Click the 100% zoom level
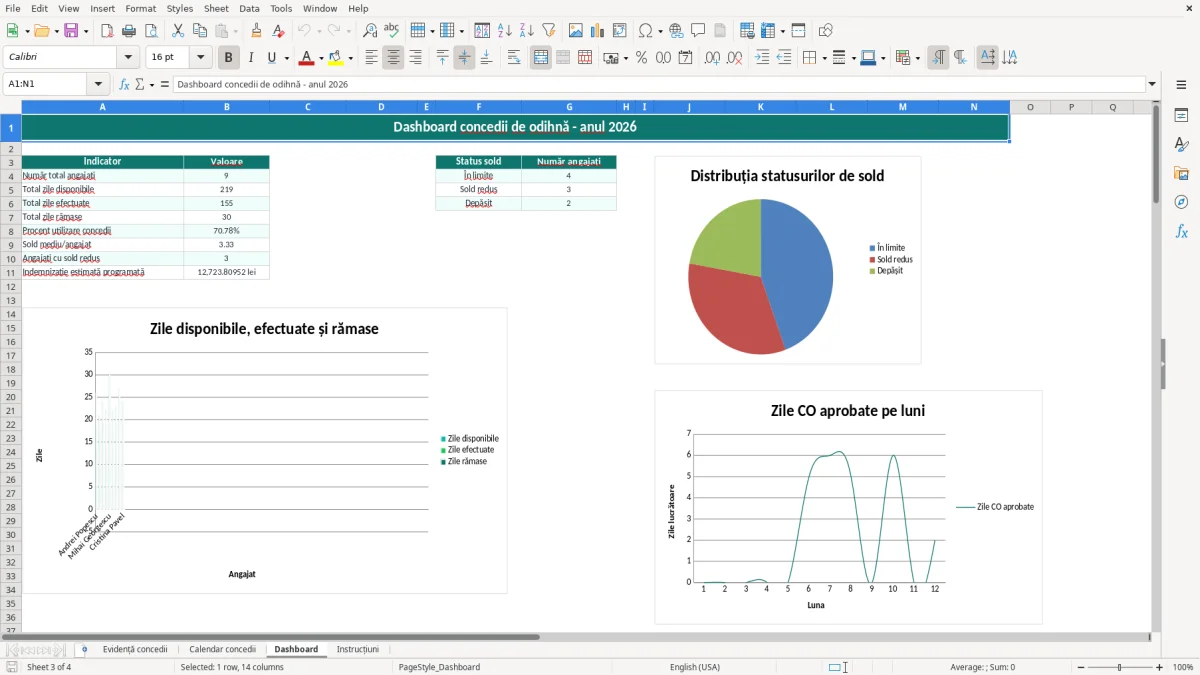1200x675 pixels. click(1182, 667)
